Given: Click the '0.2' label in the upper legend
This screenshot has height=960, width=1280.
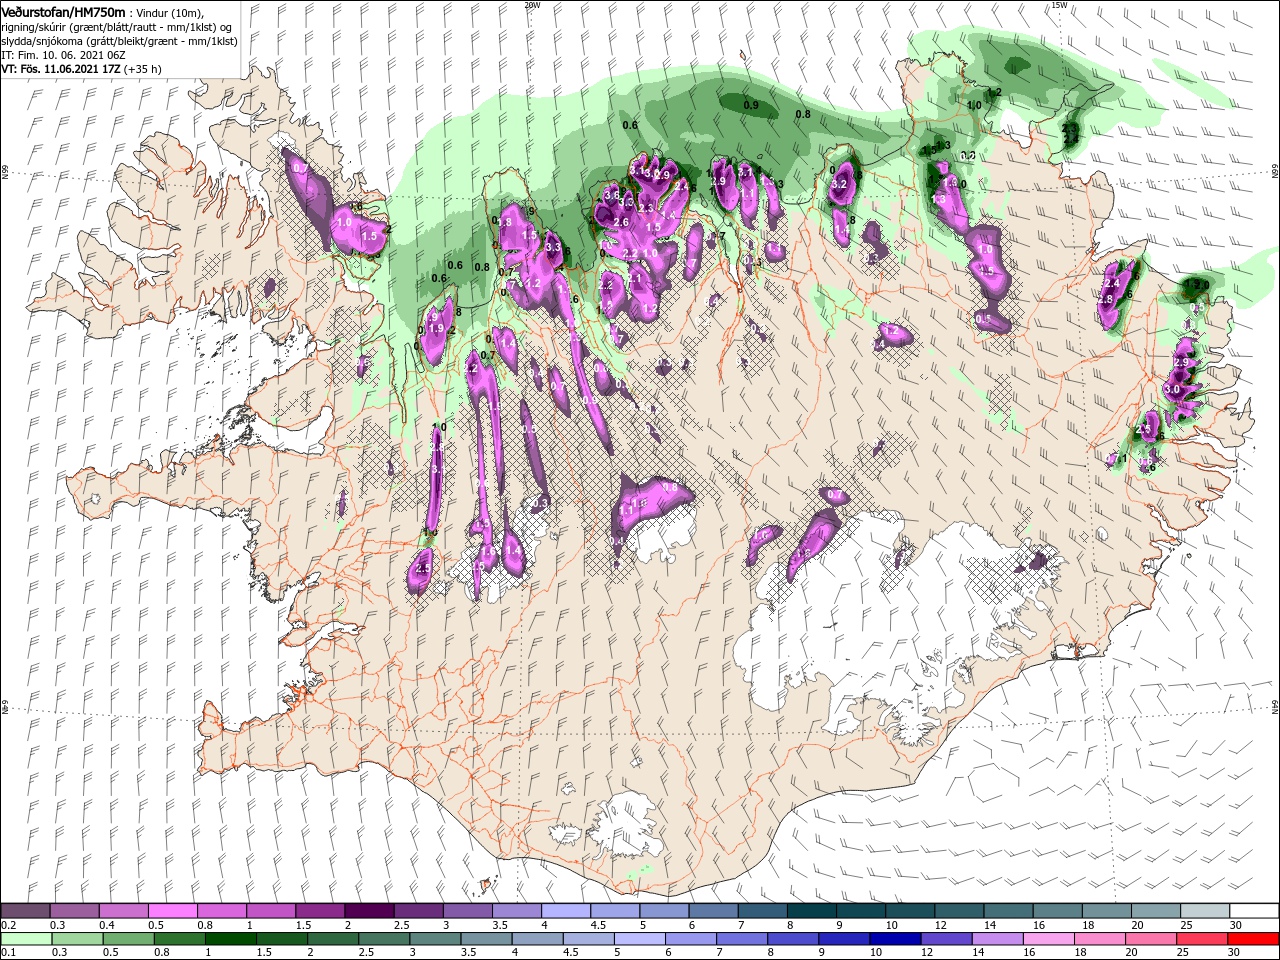Looking at the screenshot, I should [9, 925].
